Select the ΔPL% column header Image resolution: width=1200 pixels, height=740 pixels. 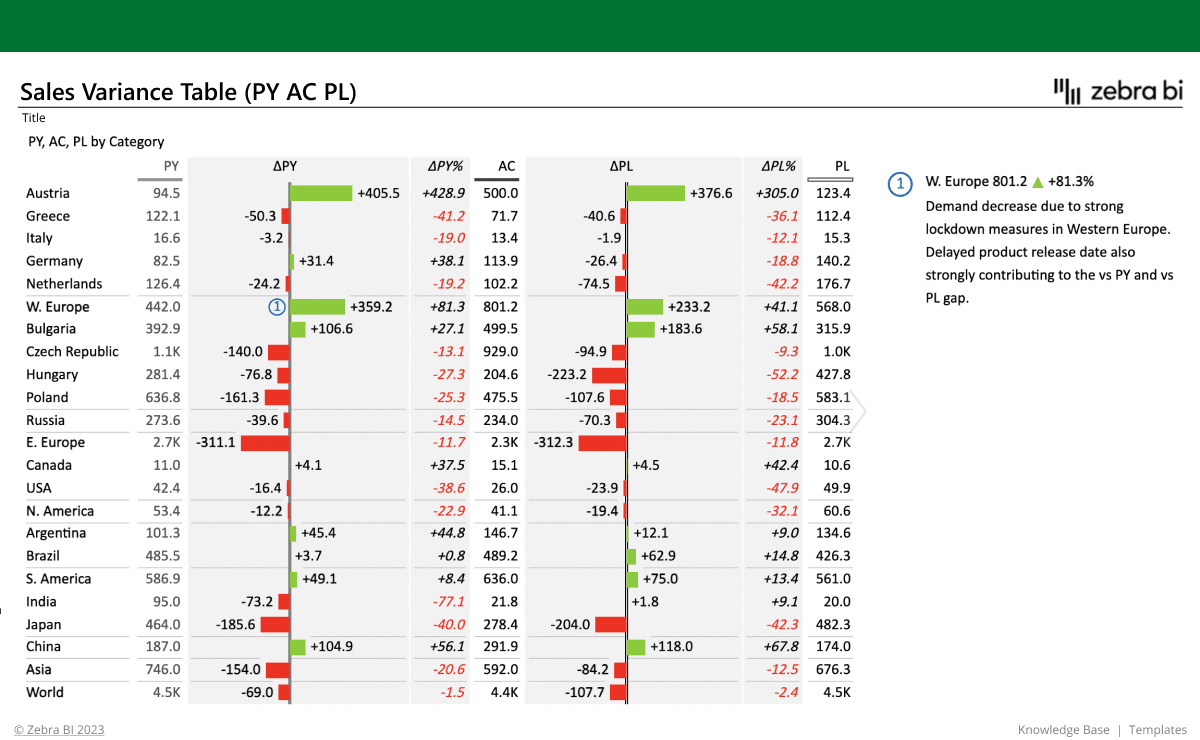coord(777,167)
